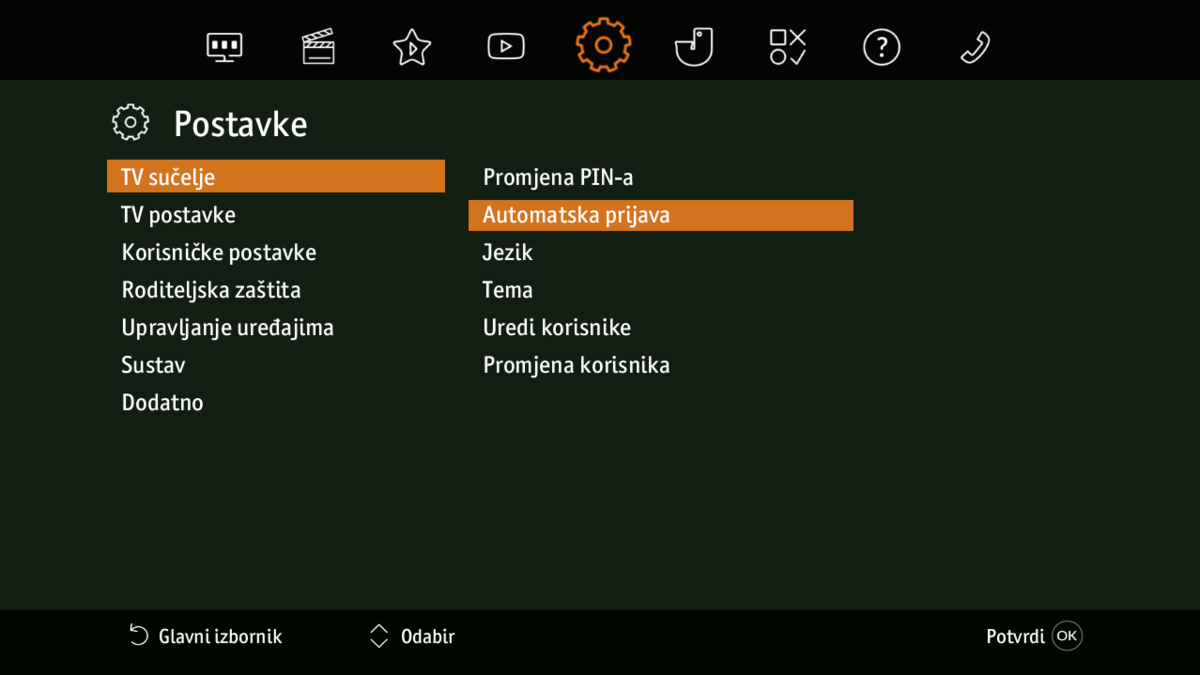This screenshot has width=1200, height=675.
Task: Click the telephone icon at top right
Action: pyautogui.click(x=974, y=45)
